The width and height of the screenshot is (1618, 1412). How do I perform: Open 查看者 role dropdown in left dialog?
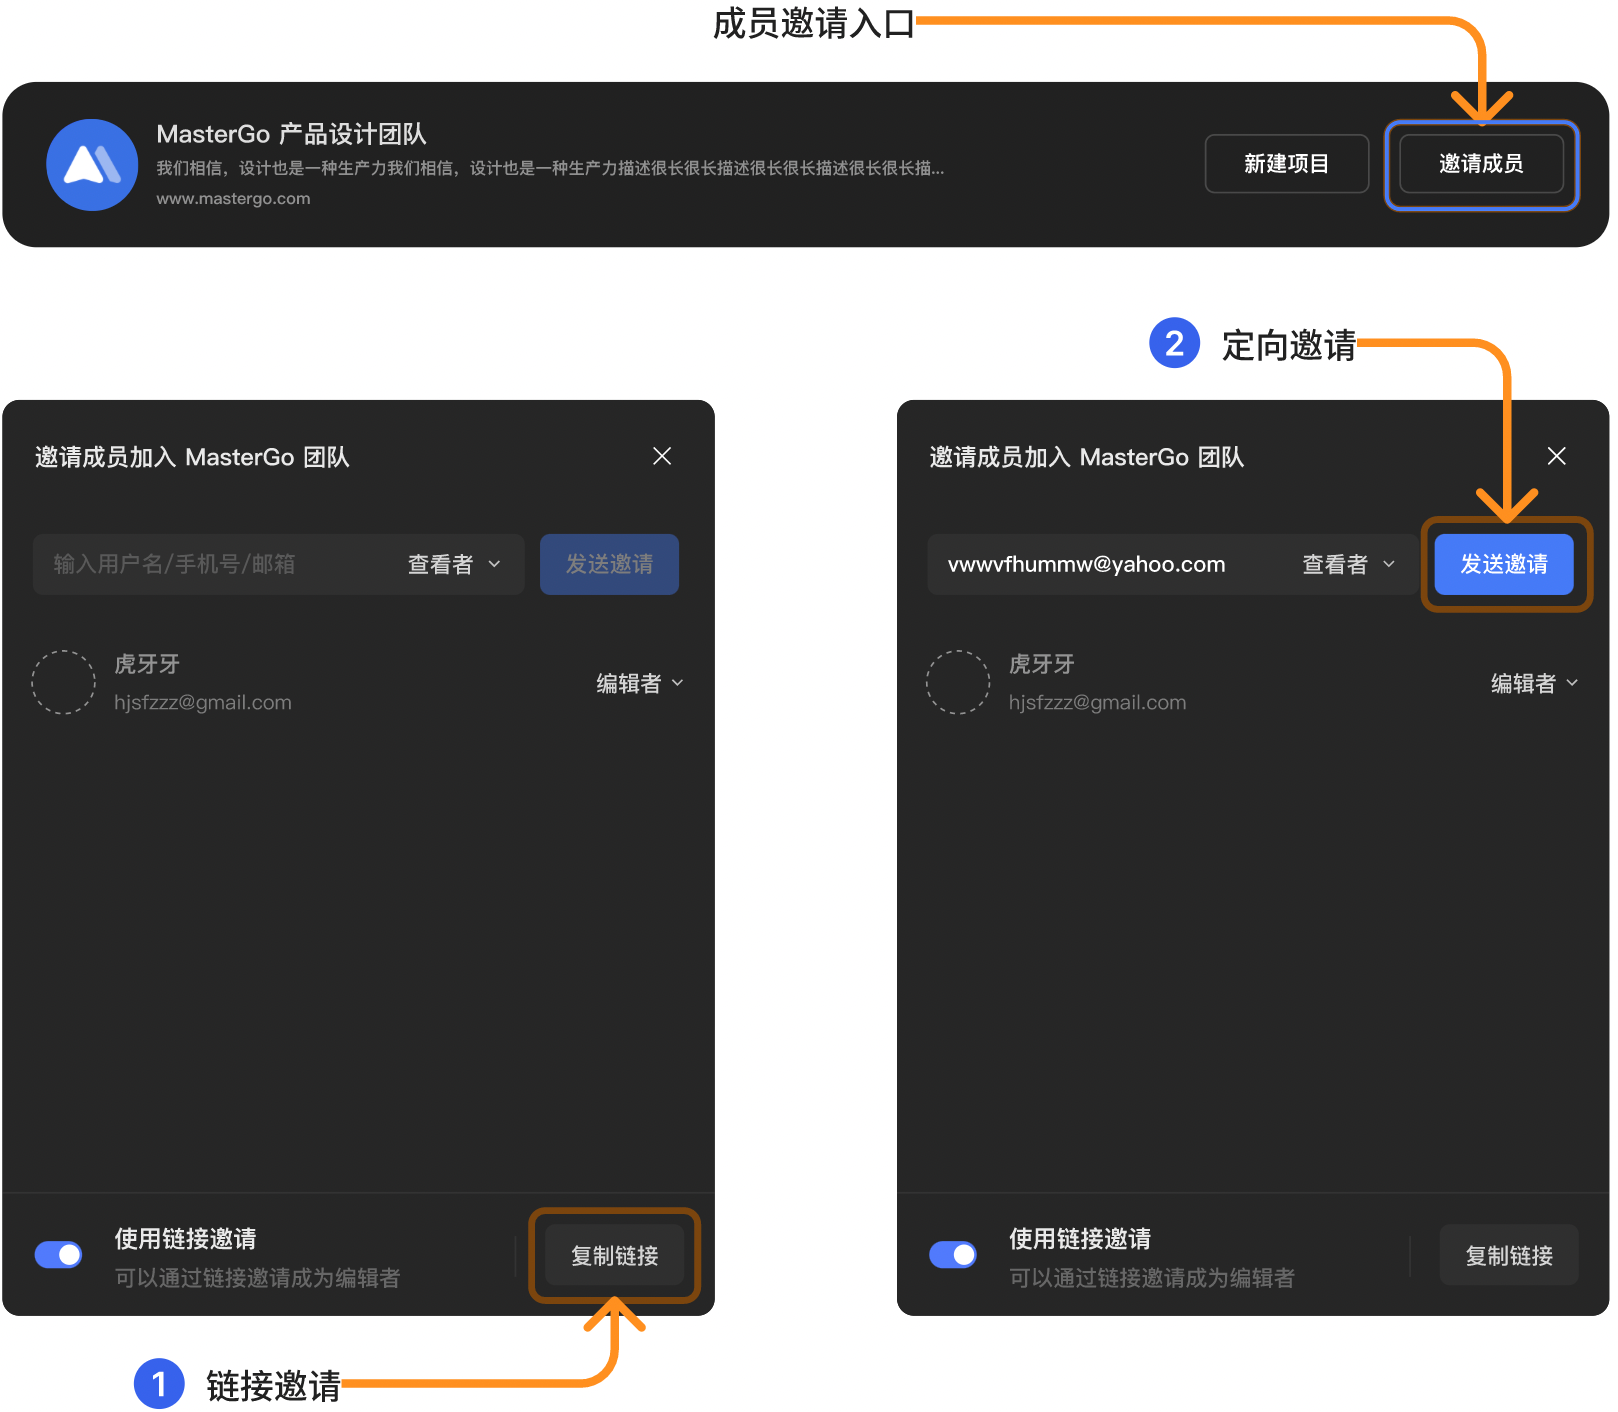pyautogui.click(x=454, y=564)
